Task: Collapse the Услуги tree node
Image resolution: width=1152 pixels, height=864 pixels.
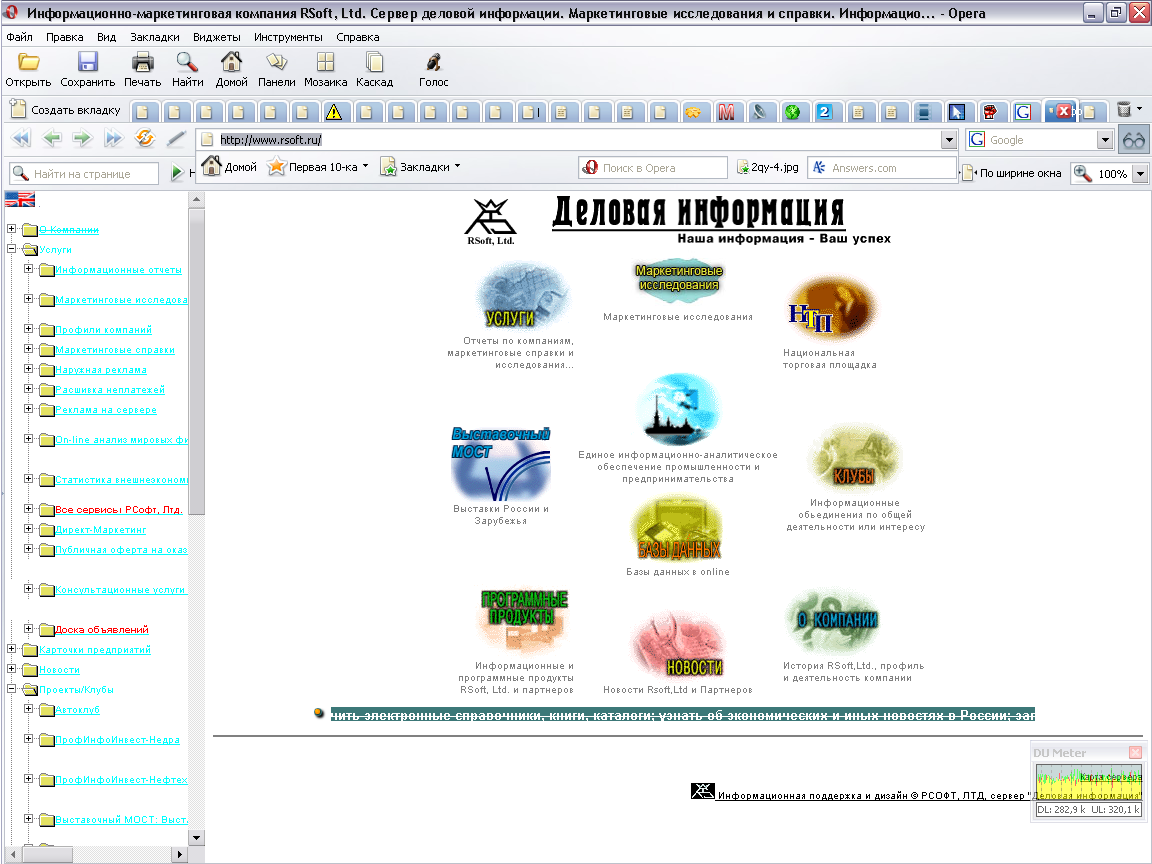Action: 12,249
